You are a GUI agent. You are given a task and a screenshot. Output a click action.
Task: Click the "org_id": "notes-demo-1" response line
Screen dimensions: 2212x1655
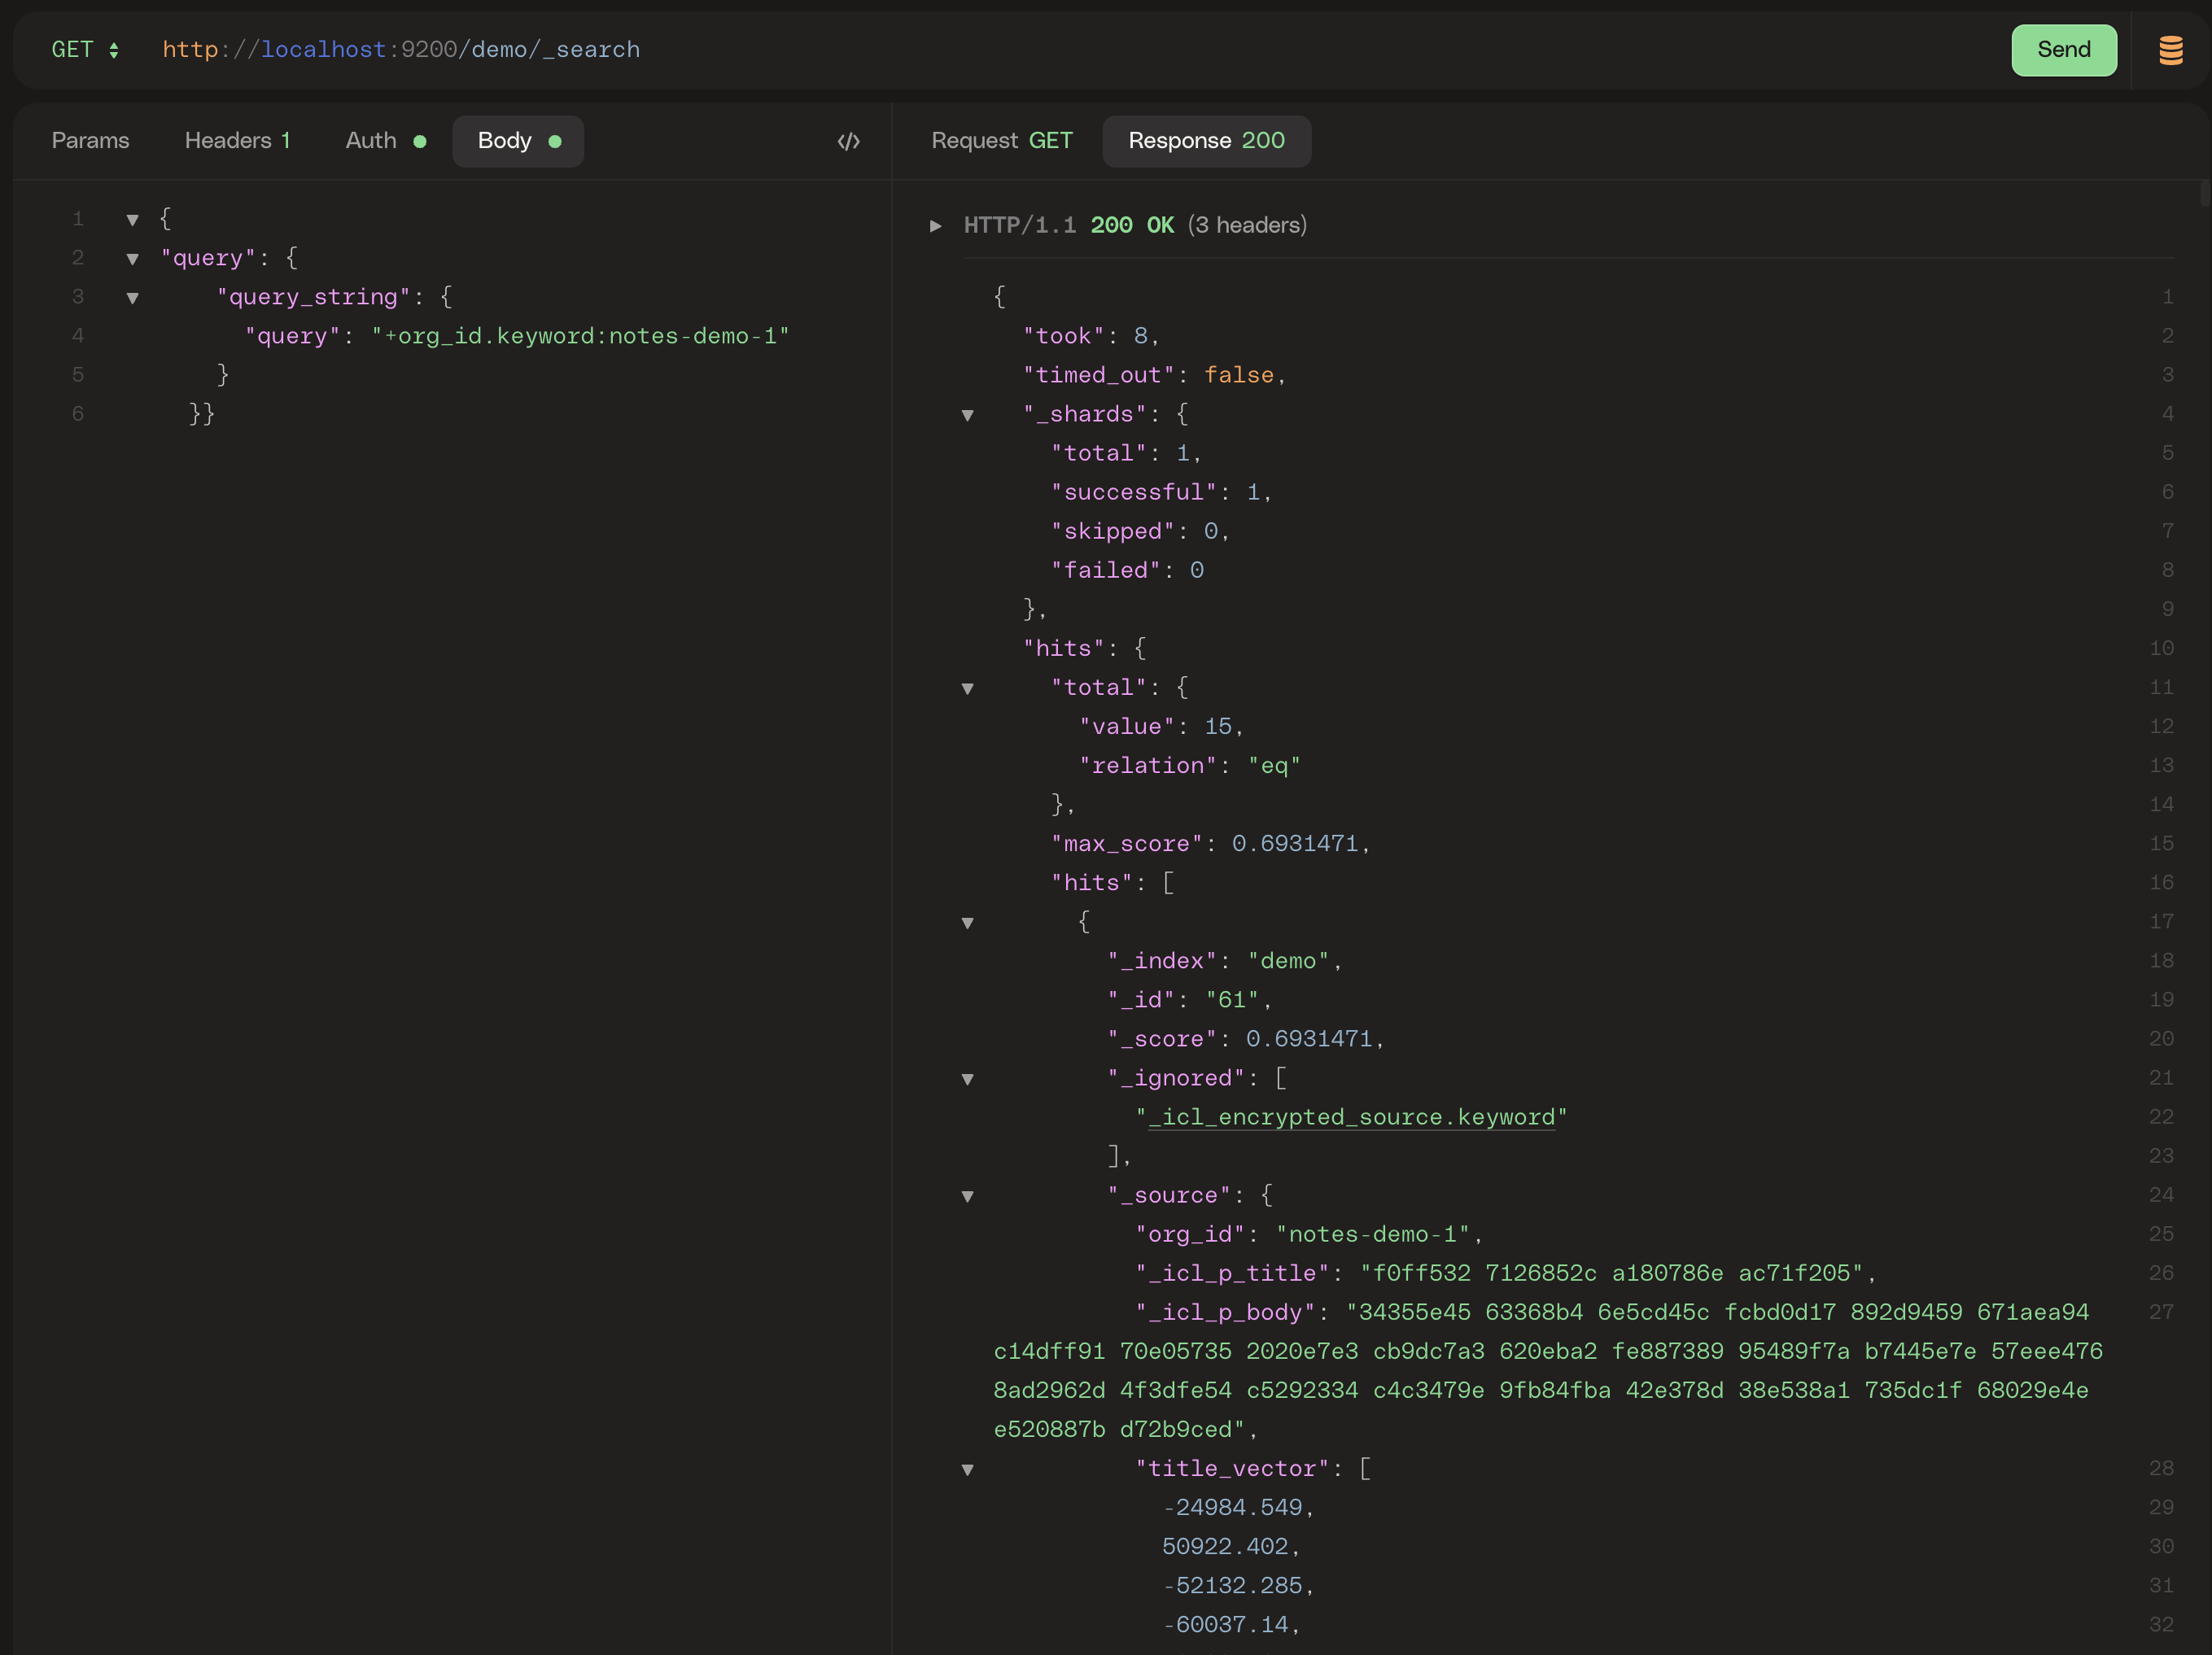point(1308,1234)
